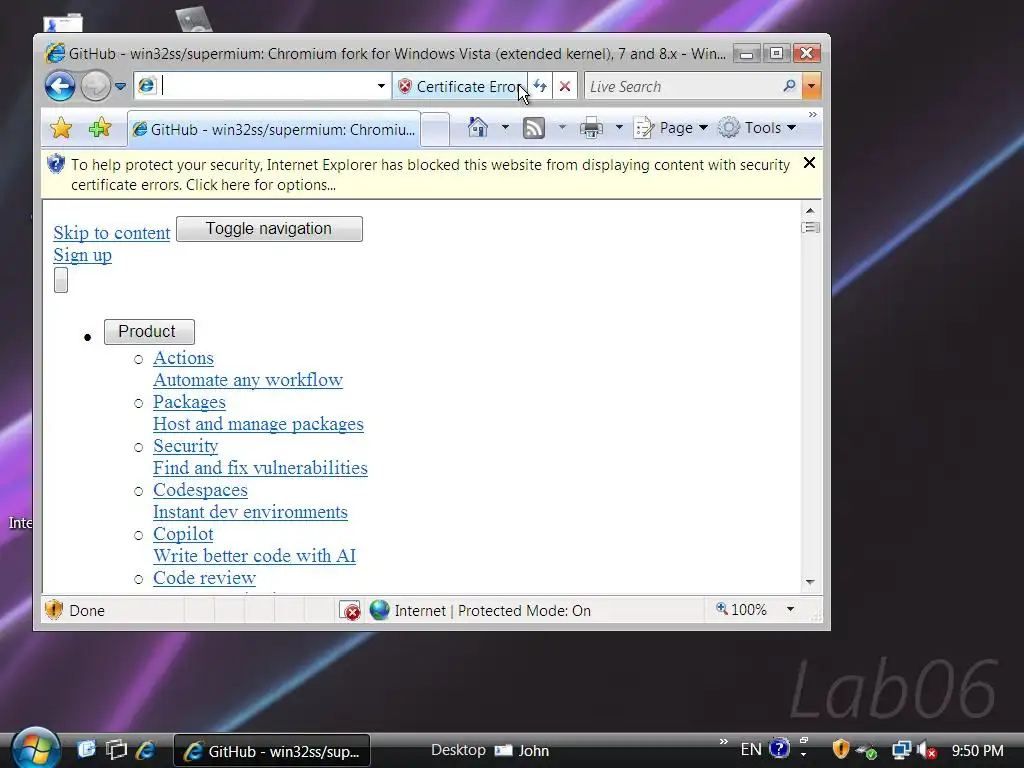The image size is (1024, 768).
Task: Open the Find and fix vulnerabilities link
Action: tap(260, 468)
